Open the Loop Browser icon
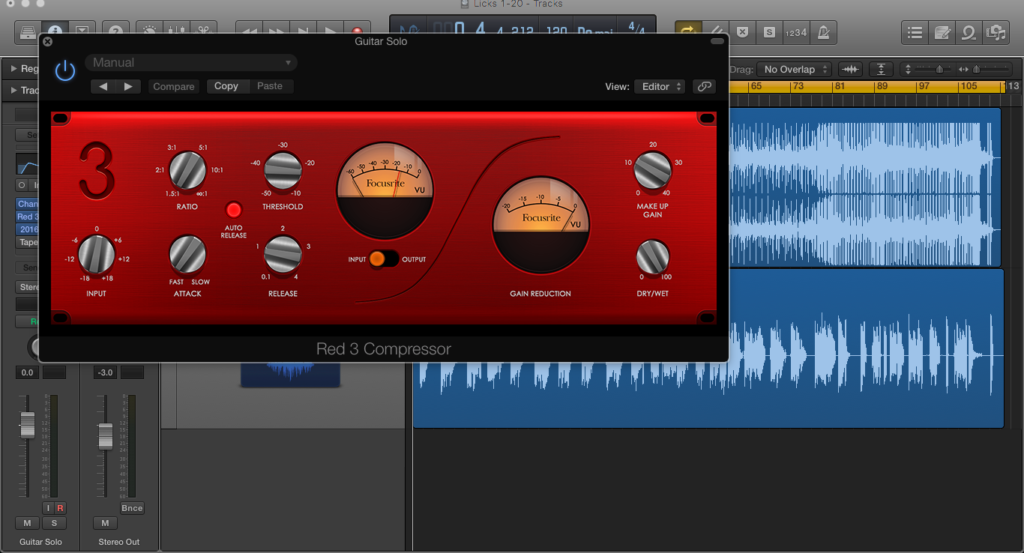1024x553 pixels. pos(968,32)
